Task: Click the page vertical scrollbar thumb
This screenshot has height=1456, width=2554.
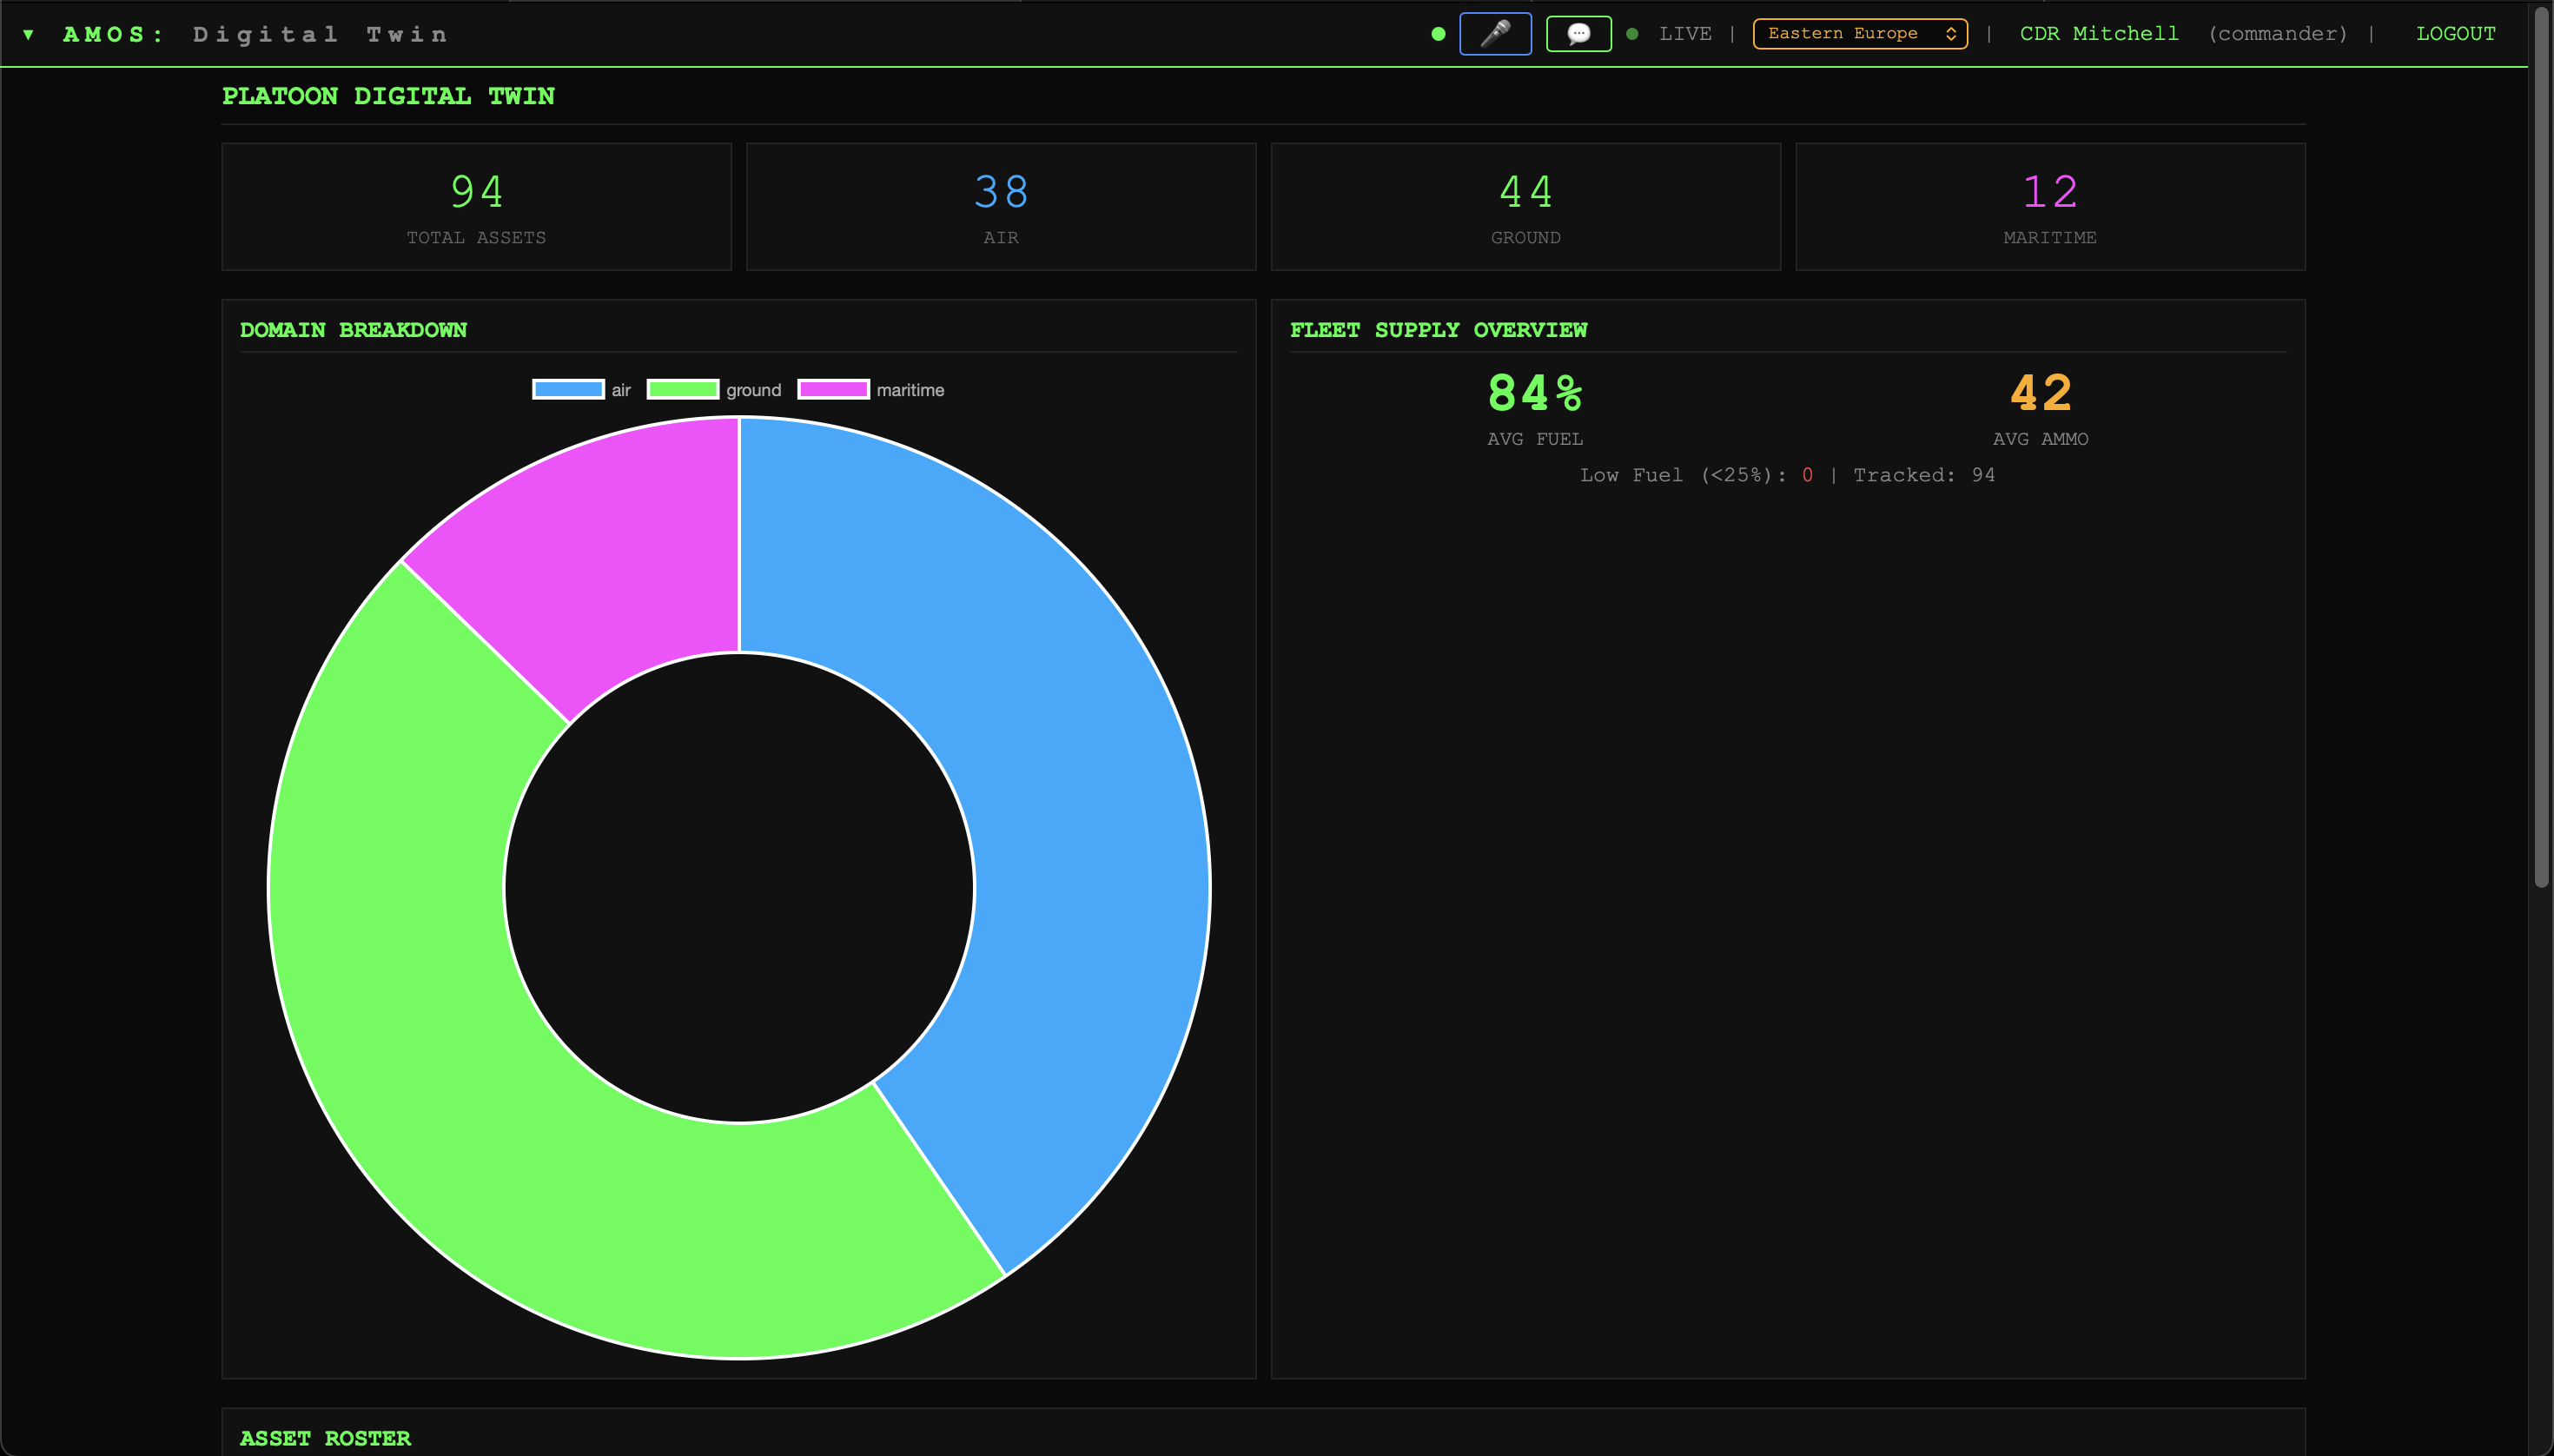Action: 2541,447
